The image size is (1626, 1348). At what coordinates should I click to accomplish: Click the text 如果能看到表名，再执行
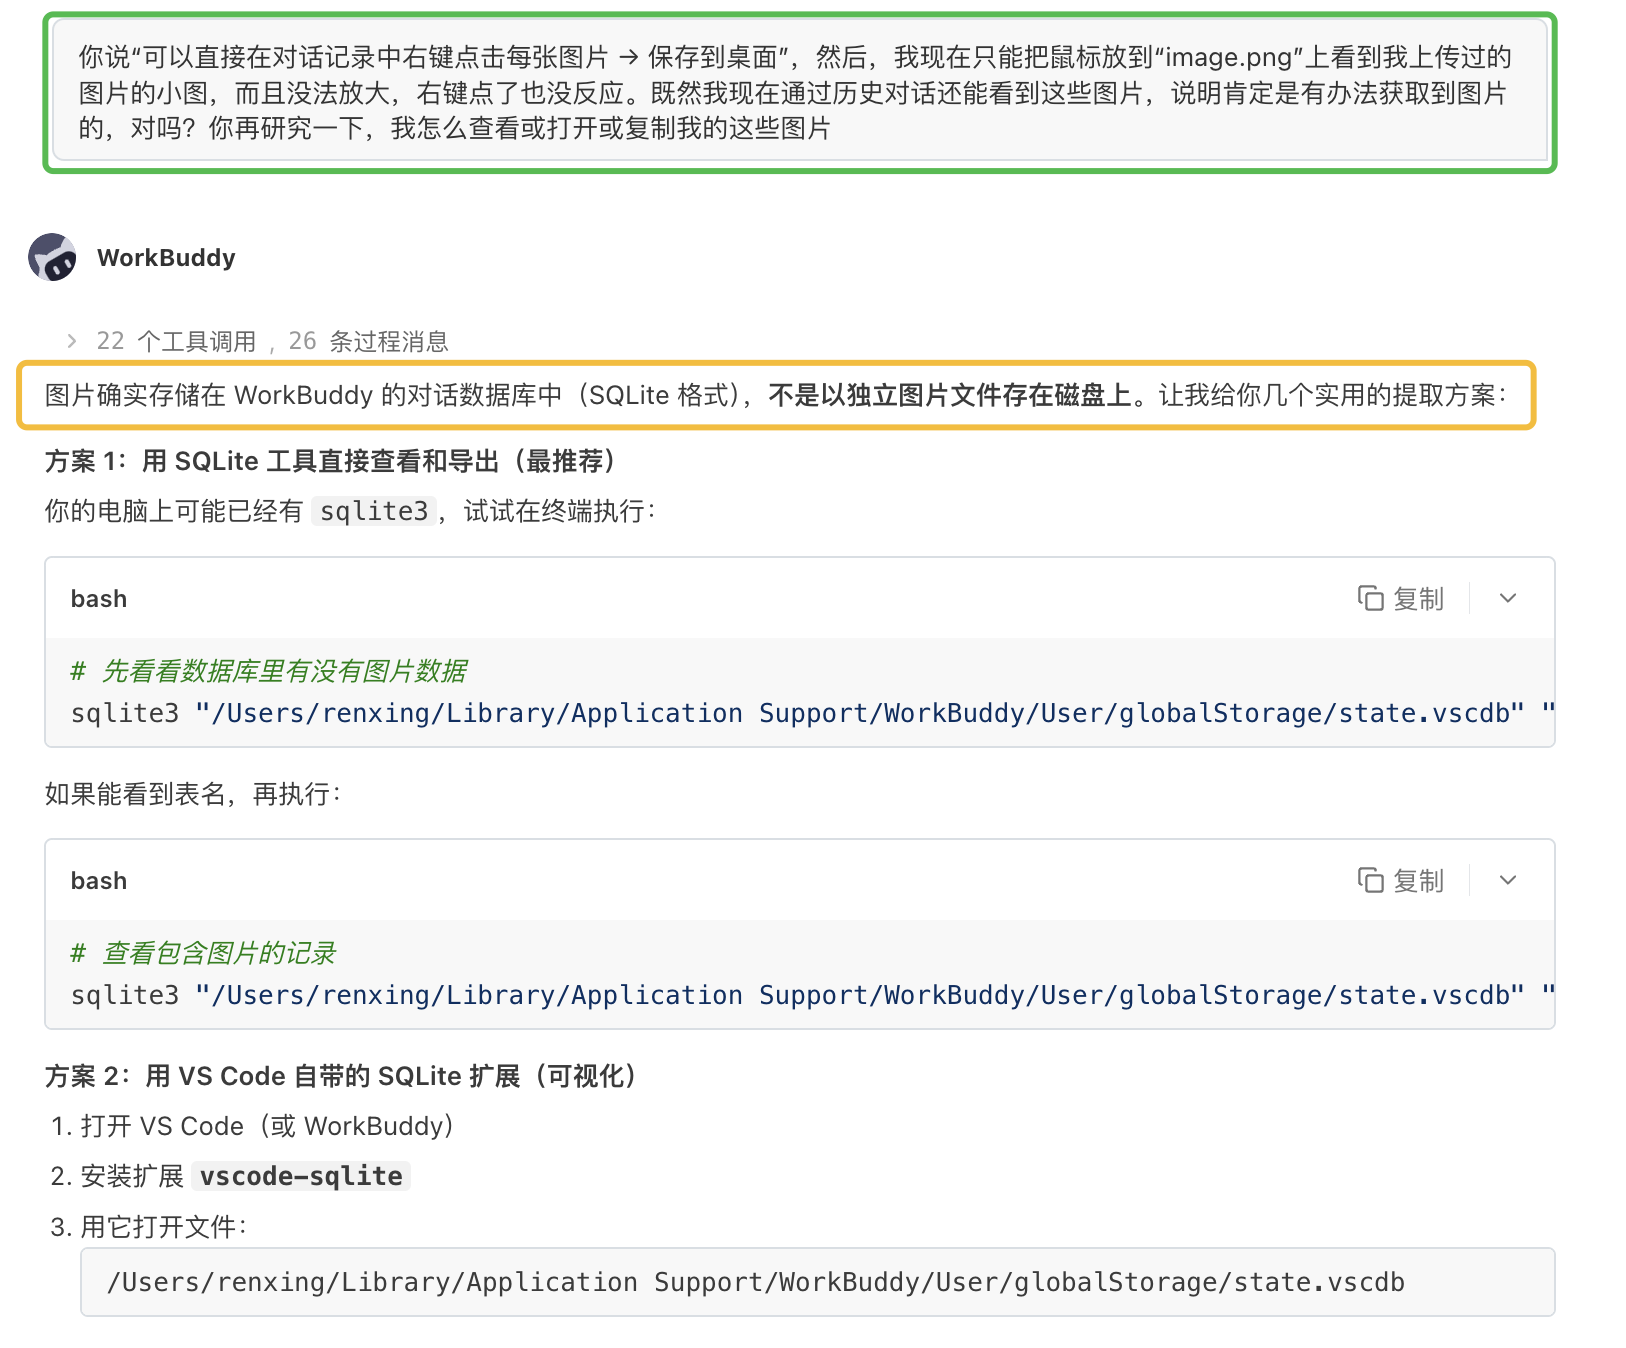[x=193, y=794]
